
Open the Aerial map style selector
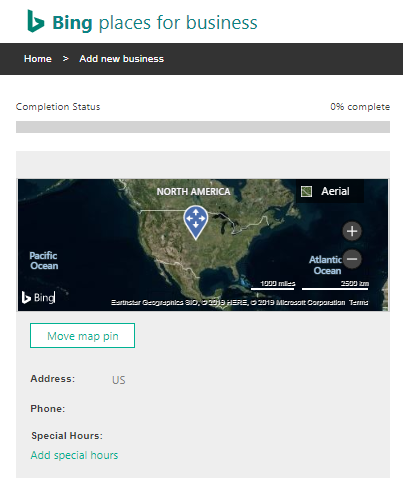pos(330,191)
